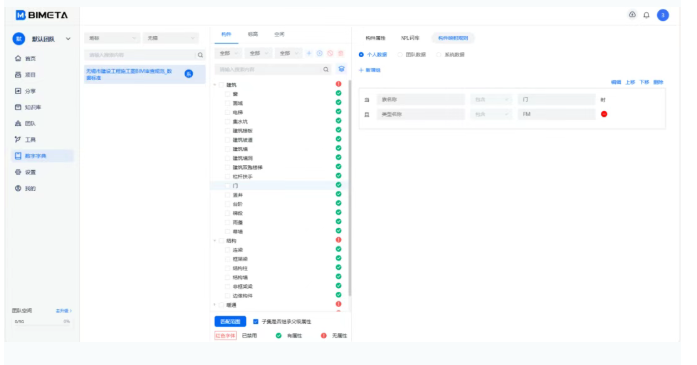Click the standards list search field
This screenshot has height=365, width=697.
pos(140,55)
